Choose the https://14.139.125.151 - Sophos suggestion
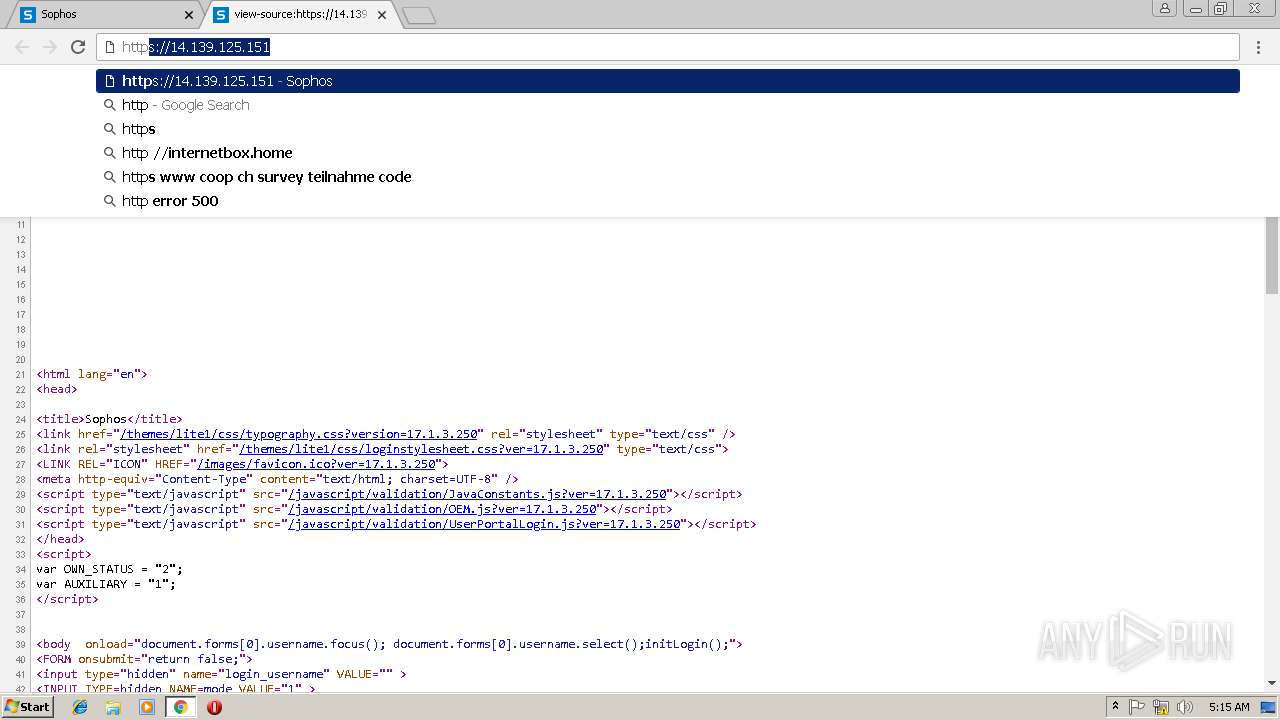The width and height of the screenshot is (1280, 720). point(667,81)
